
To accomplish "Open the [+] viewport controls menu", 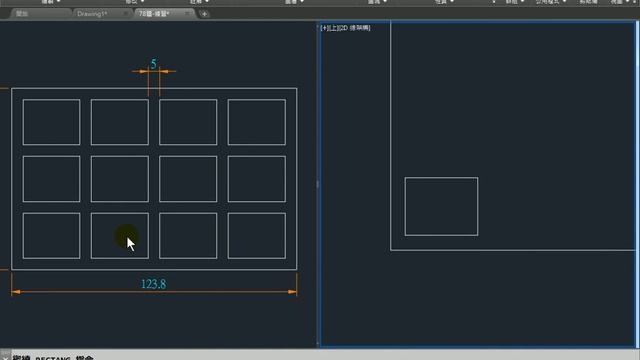I will [324, 28].
